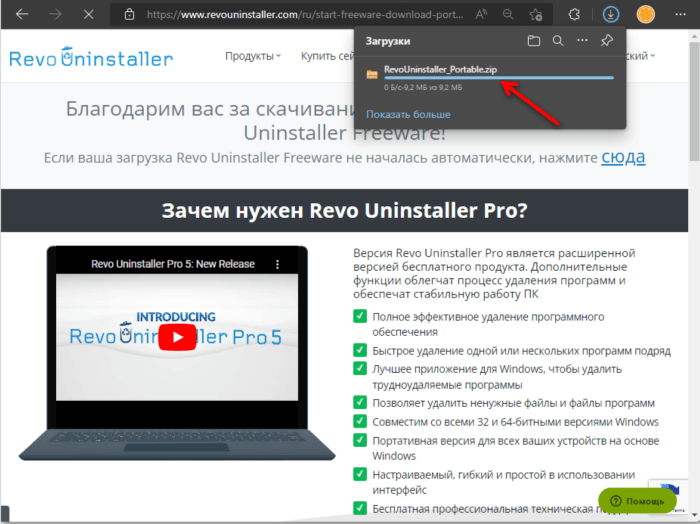Open more options in Загрузки panel
This screenshot has height=524, width=700.
582,40
